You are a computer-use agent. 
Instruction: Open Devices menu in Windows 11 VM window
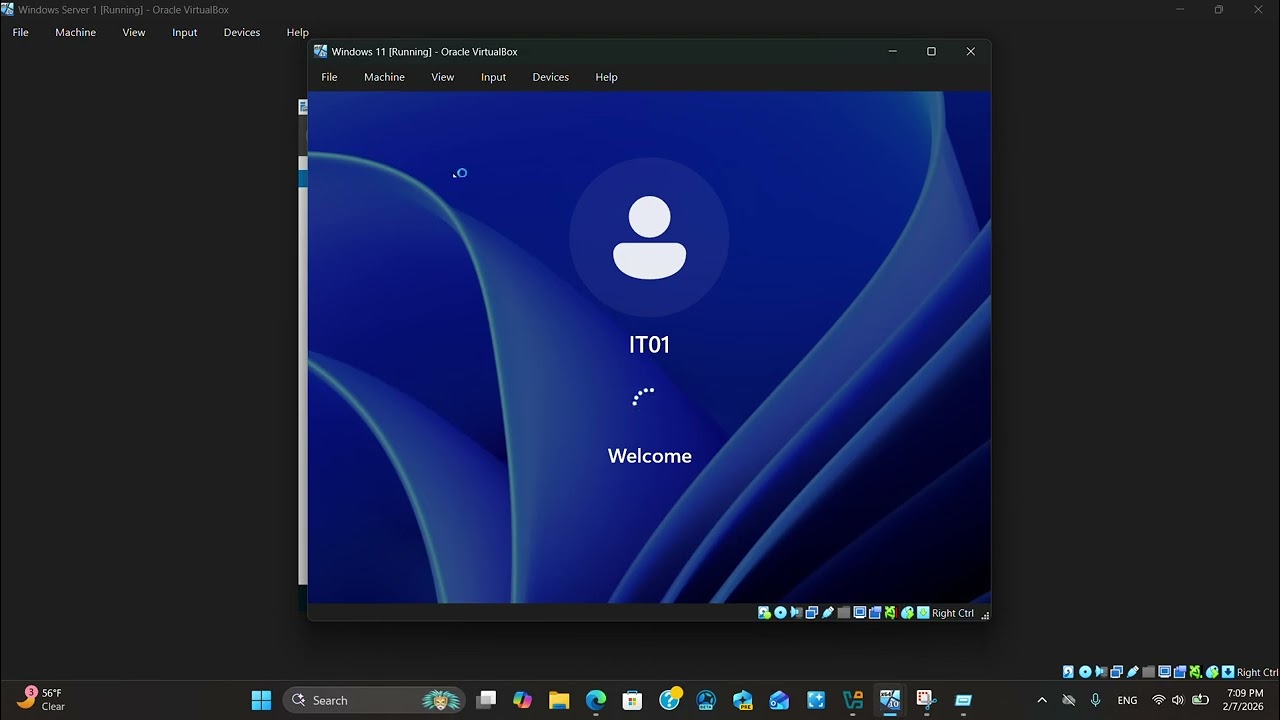tap(550, 77)
